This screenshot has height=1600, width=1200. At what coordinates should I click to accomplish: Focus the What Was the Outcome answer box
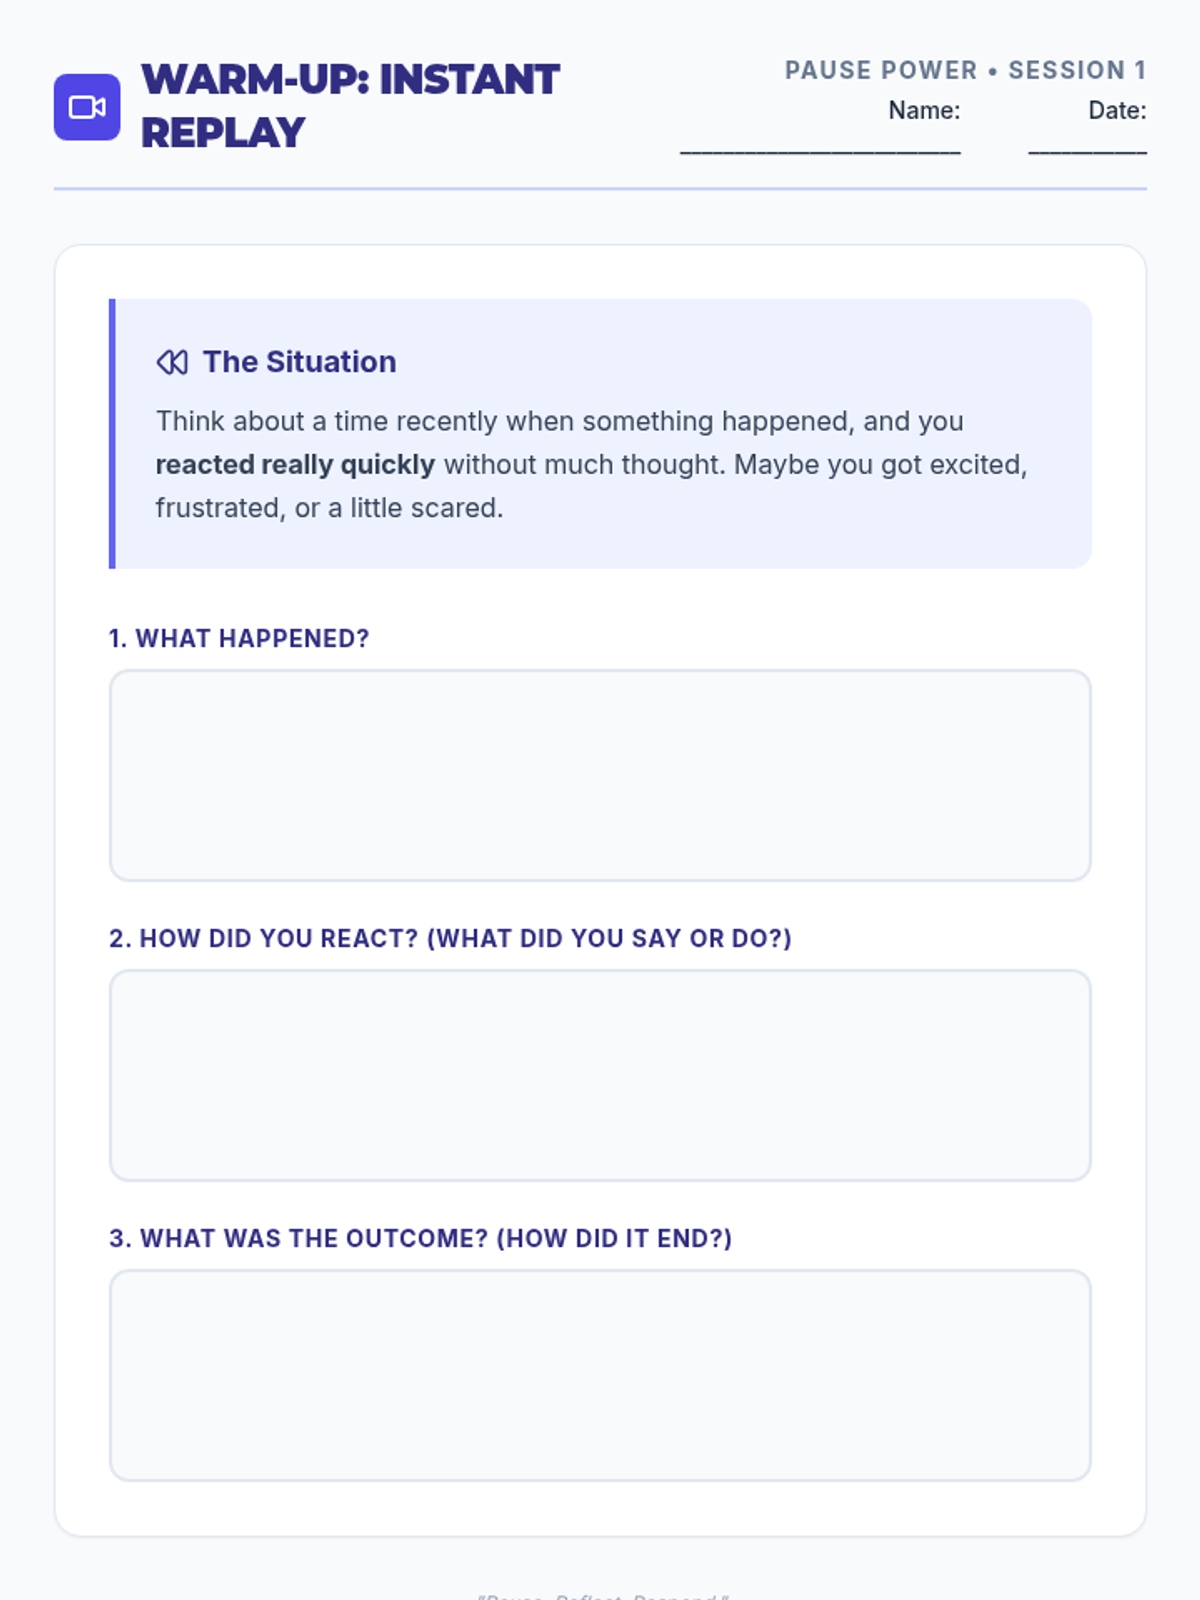click(600, 1376)
